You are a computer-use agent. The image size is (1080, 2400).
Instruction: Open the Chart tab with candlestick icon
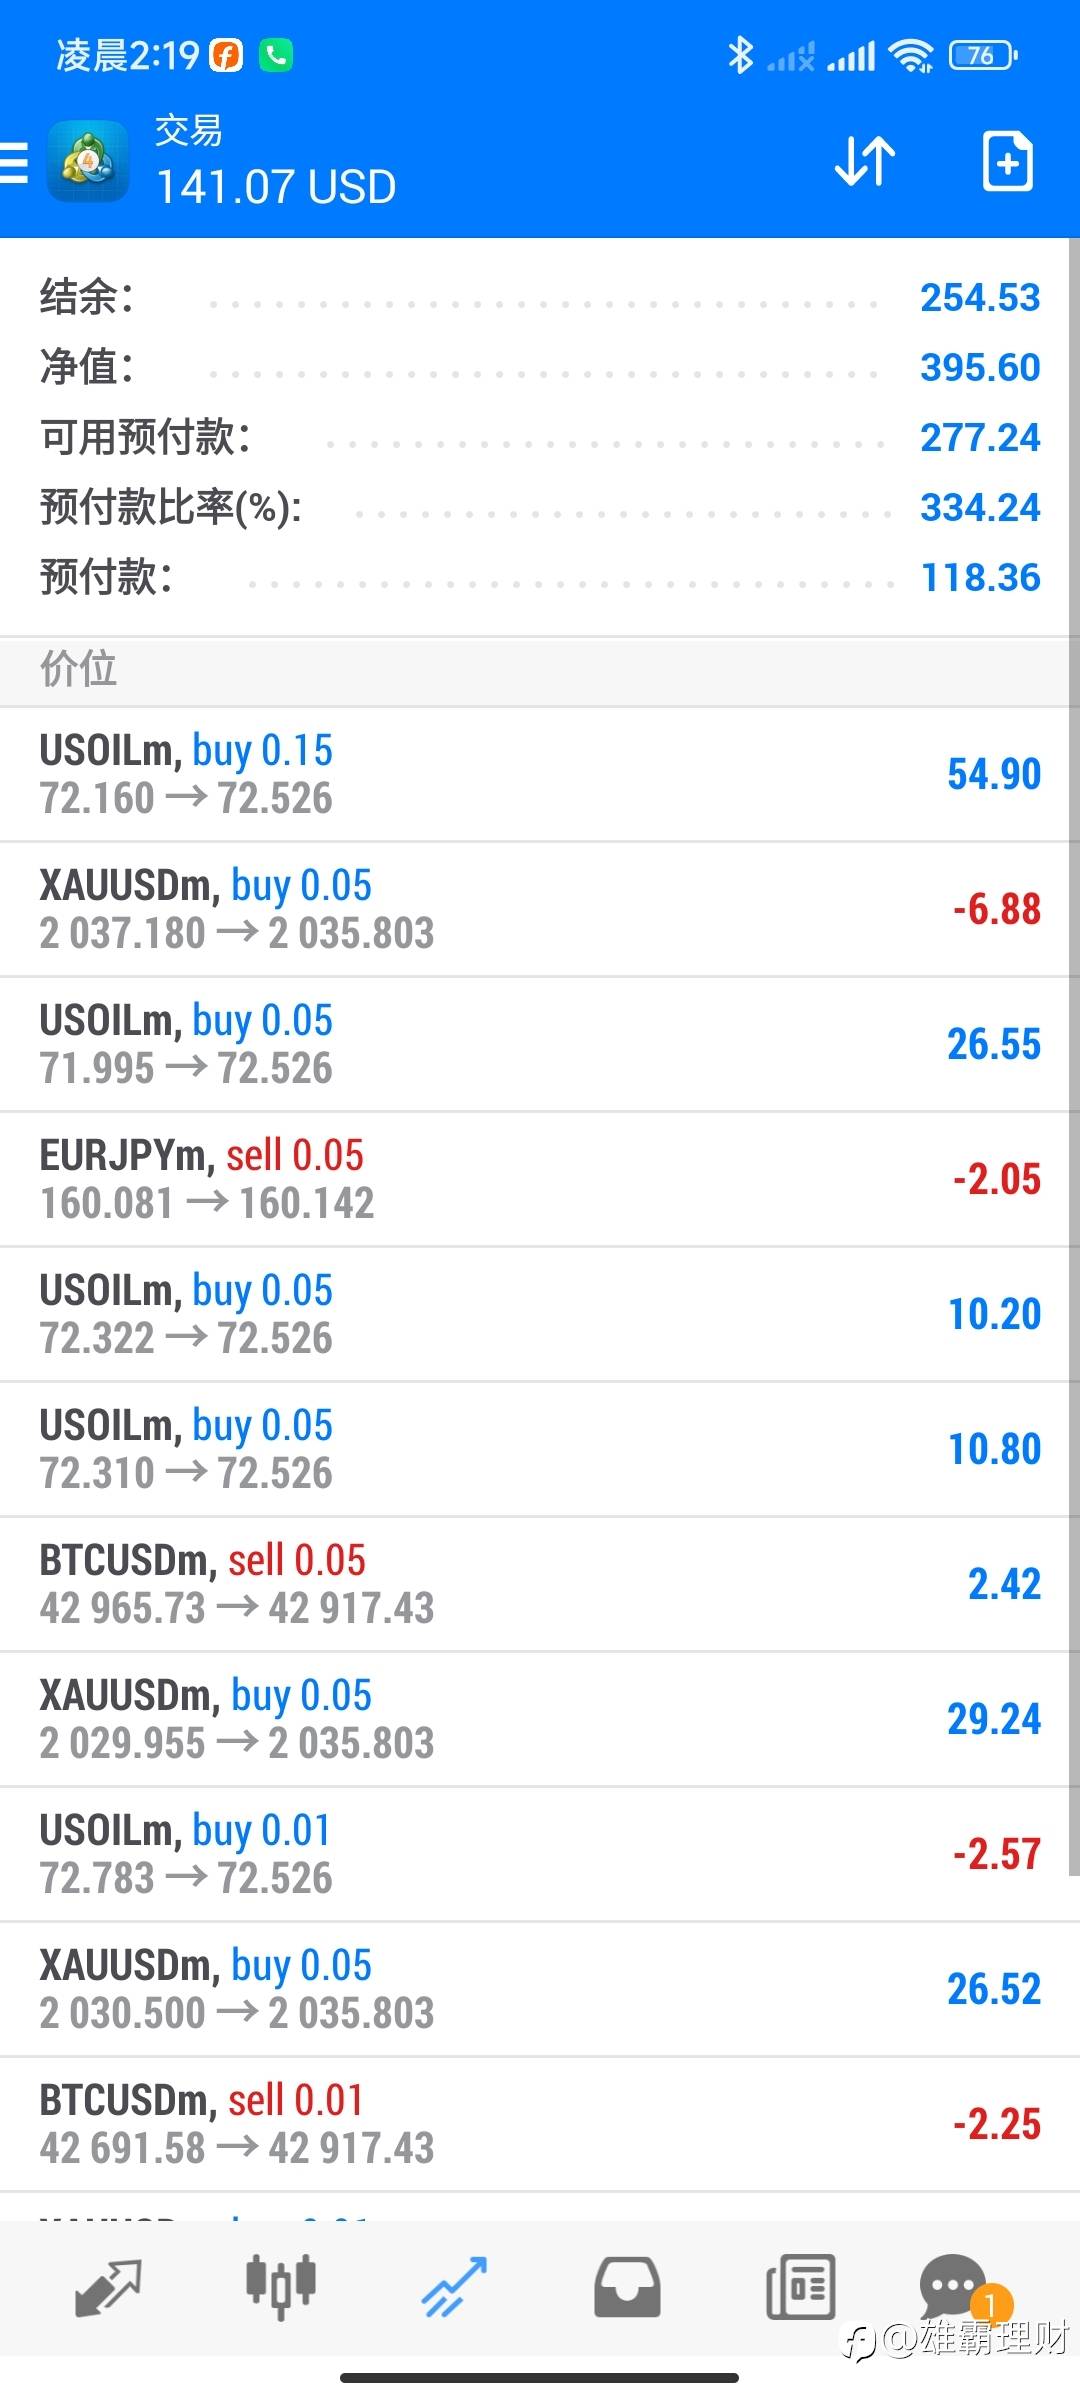coord(281,2287)
